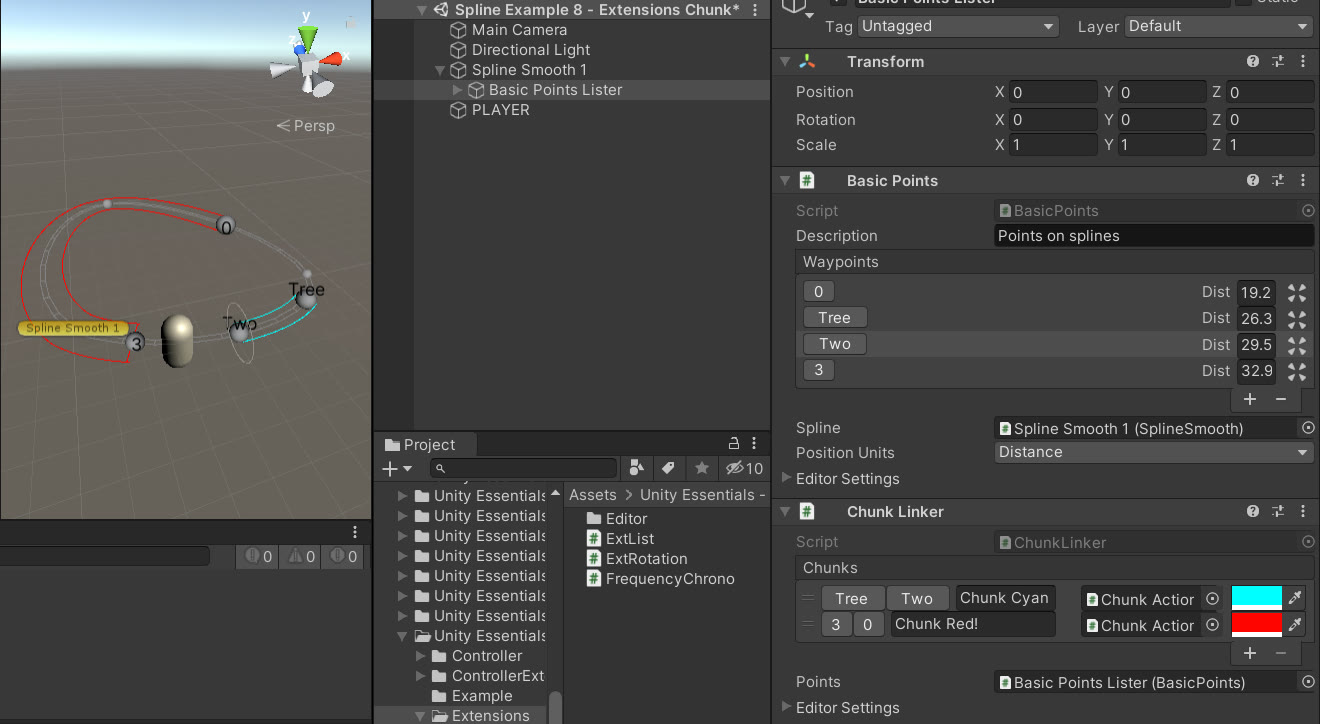Remove a waypoint with the Waypoints minus button
Image resolution: width=1320 pixels, height=724 pixels.
pos(1281,399)
